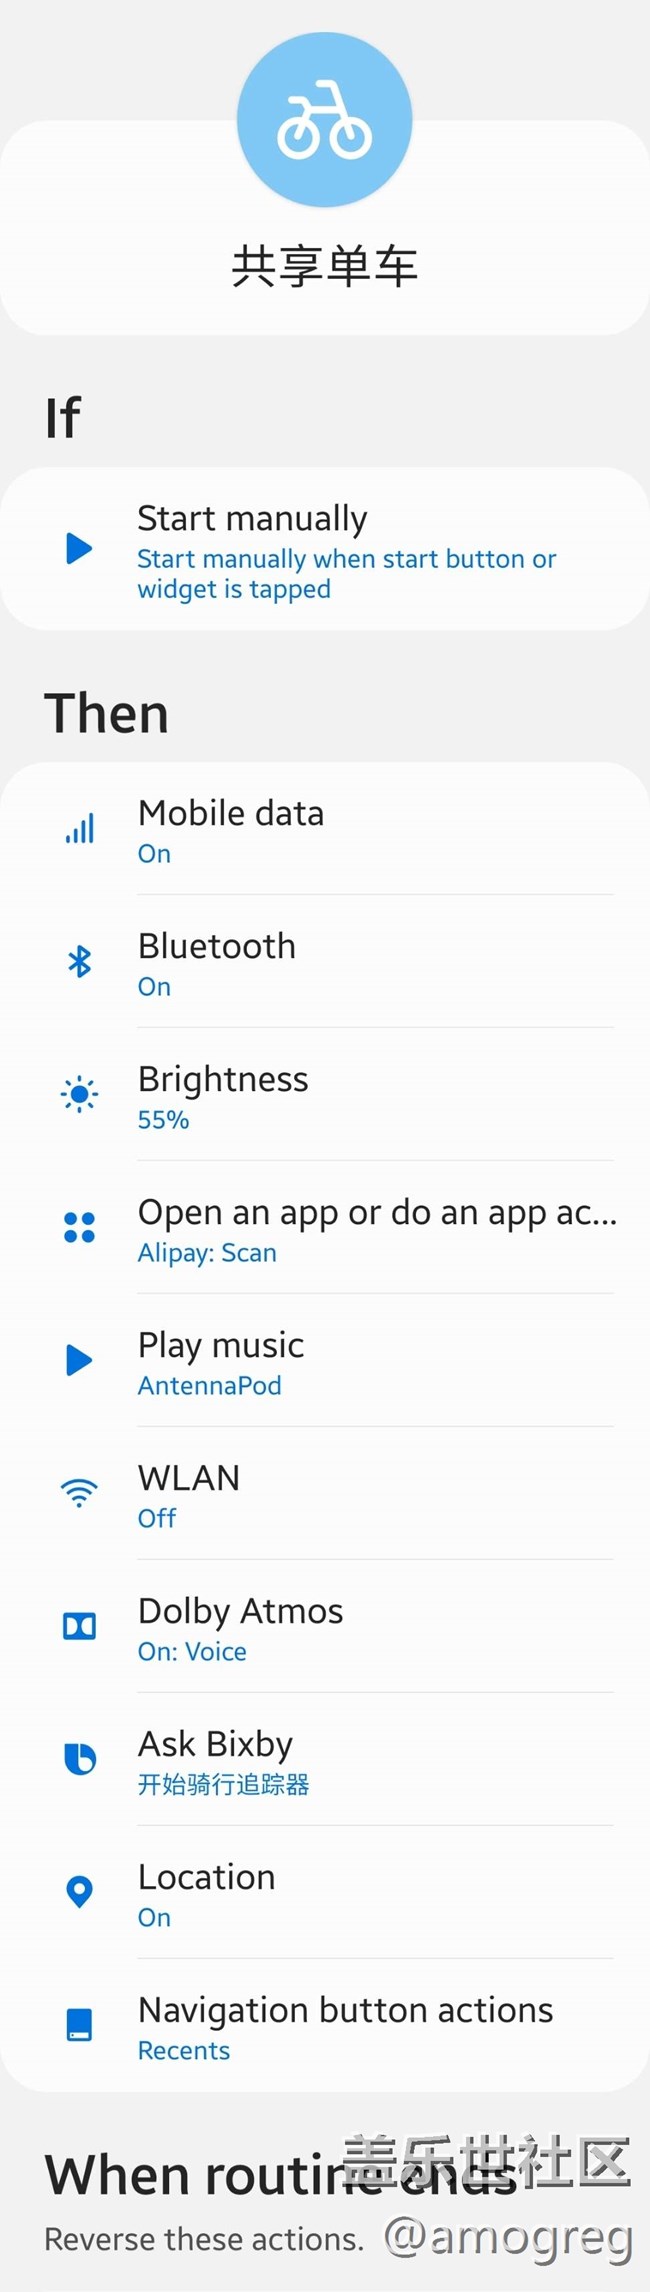Click the Bluetooth icon
Image resolution: width=650 pixels, height=2292 pixels.
click(79, 962)
